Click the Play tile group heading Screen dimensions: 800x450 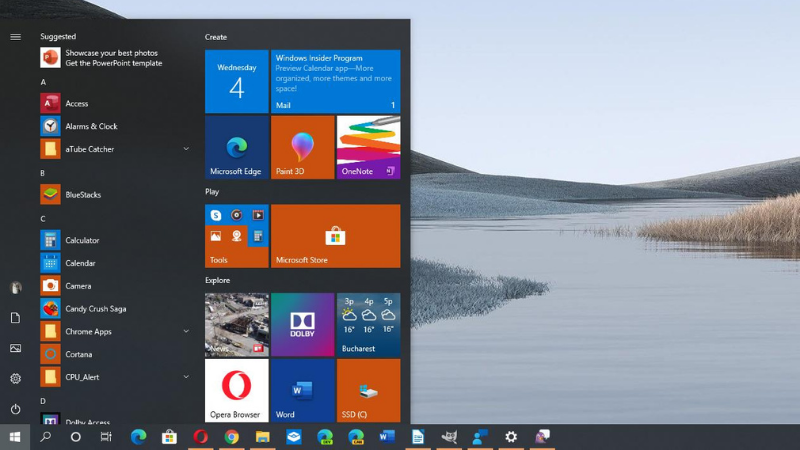pos(212,192)
